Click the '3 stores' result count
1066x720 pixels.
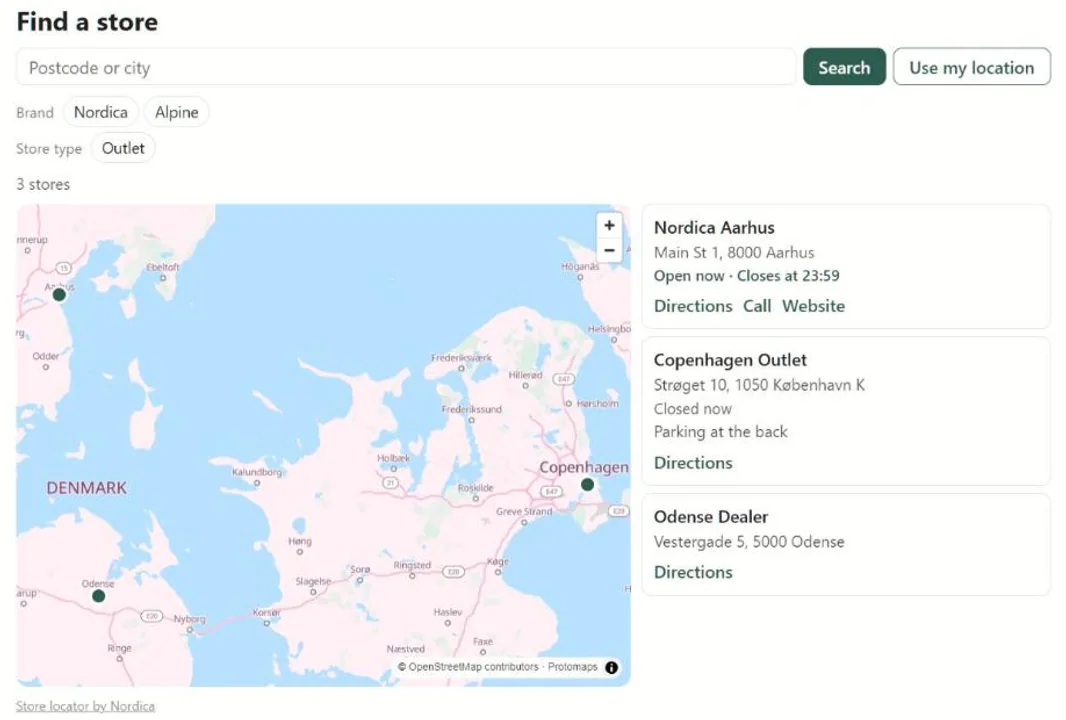pos(43,184)
